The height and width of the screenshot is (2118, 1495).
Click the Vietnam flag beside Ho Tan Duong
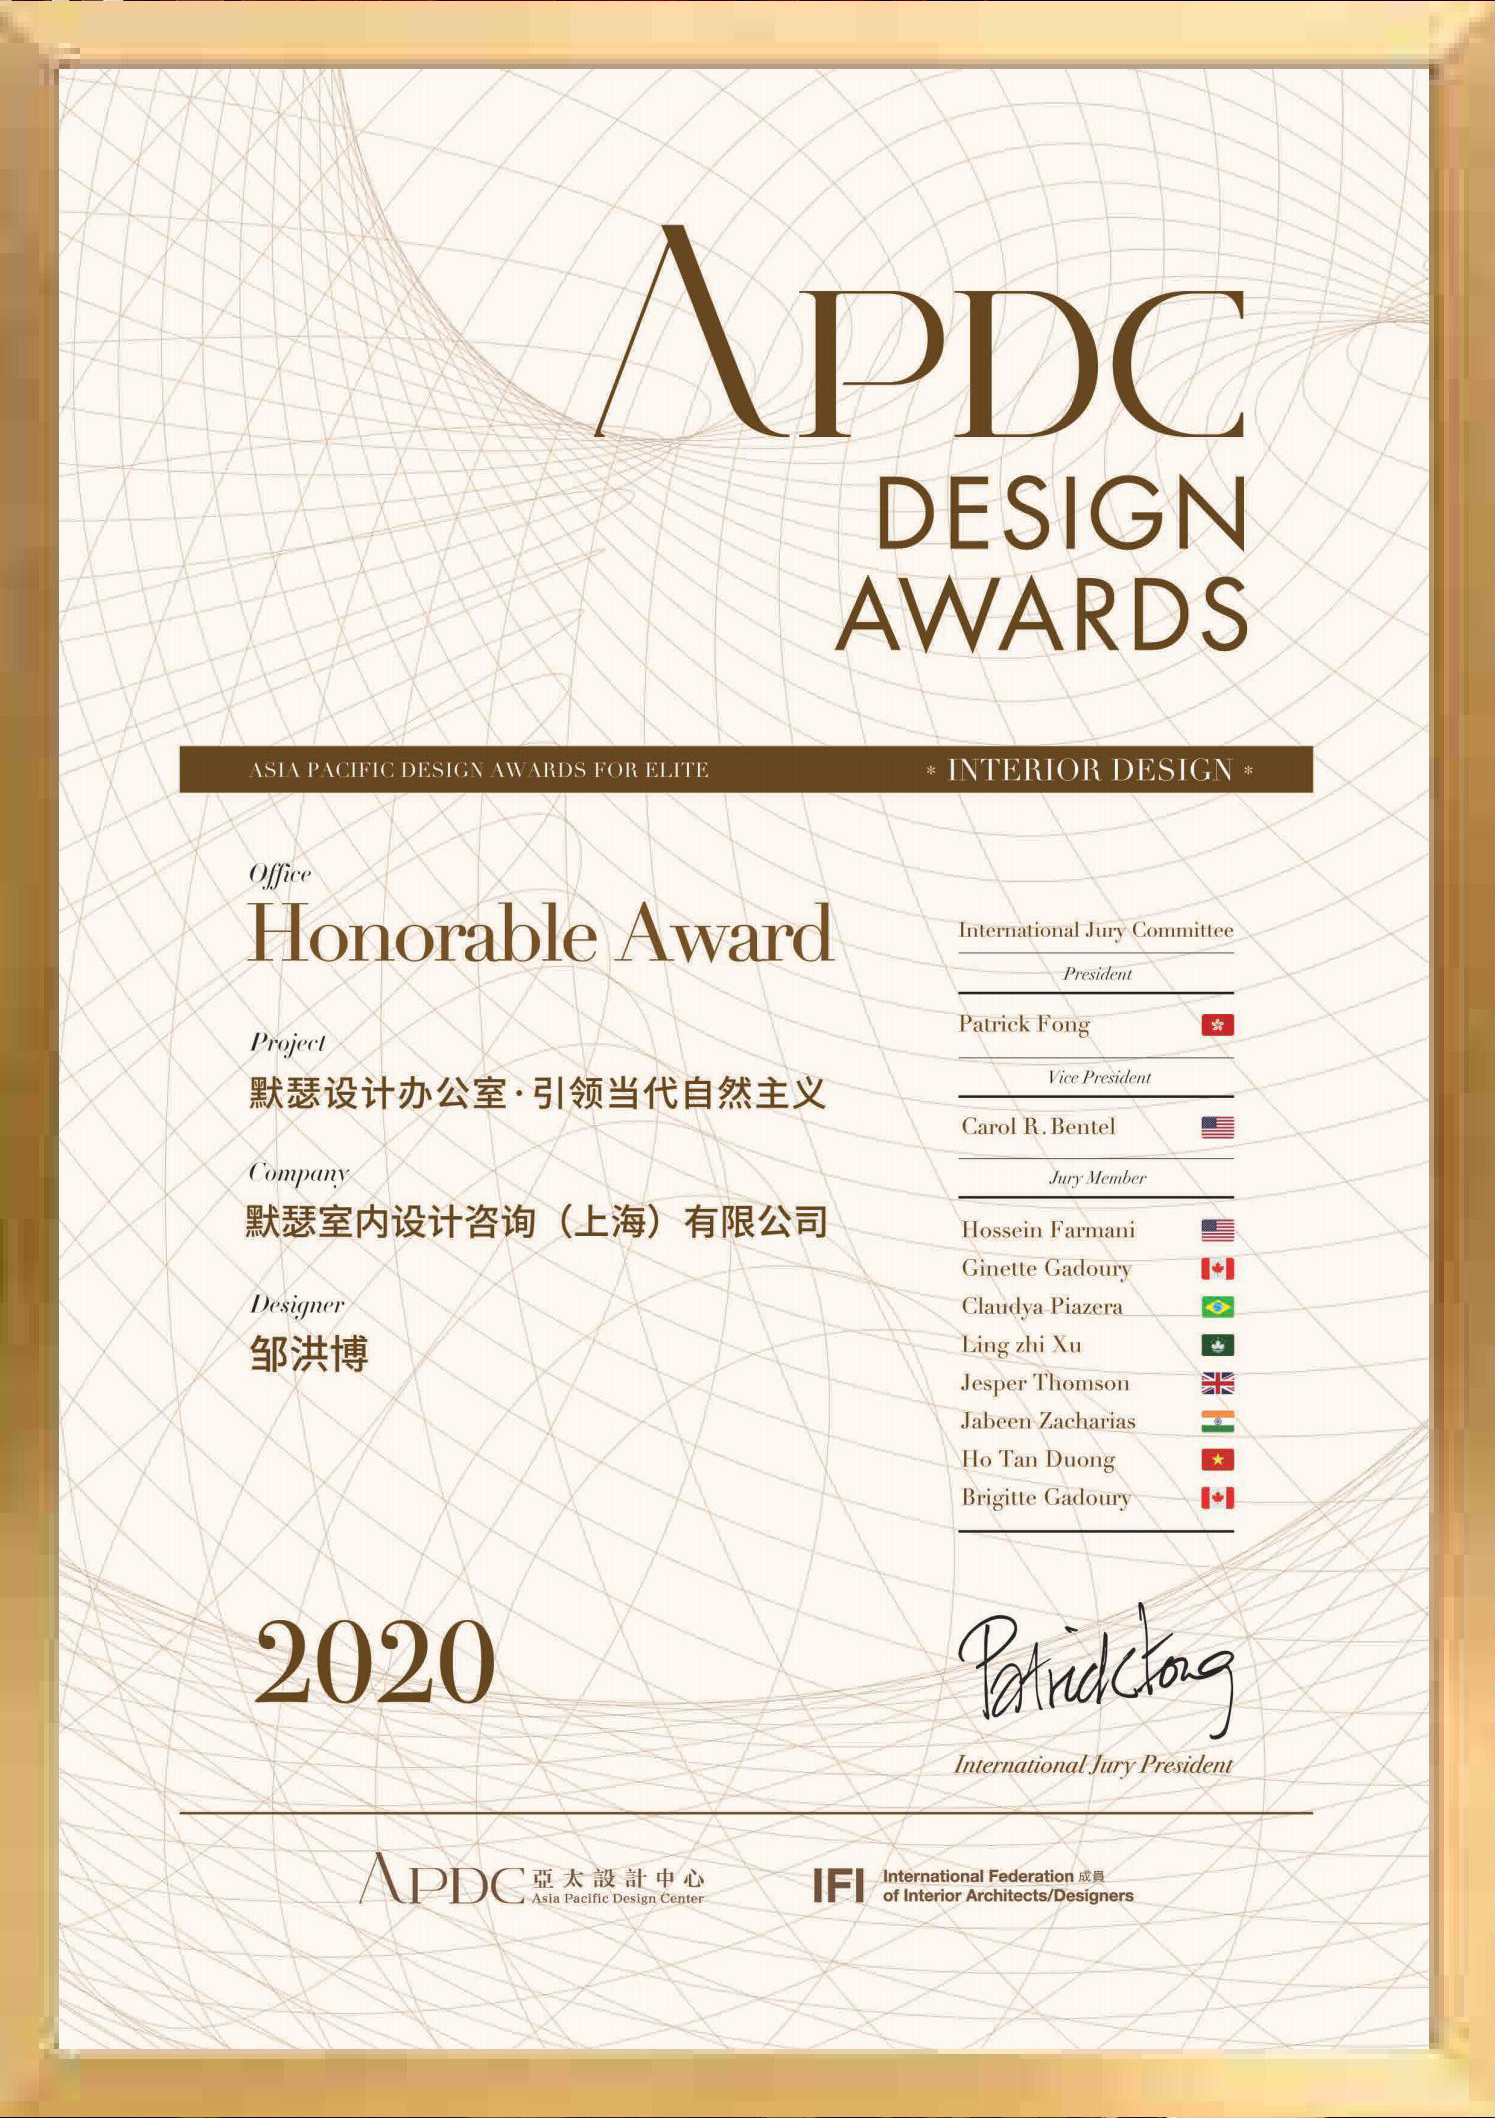pyautogui.click(x=1217, y=1459)
